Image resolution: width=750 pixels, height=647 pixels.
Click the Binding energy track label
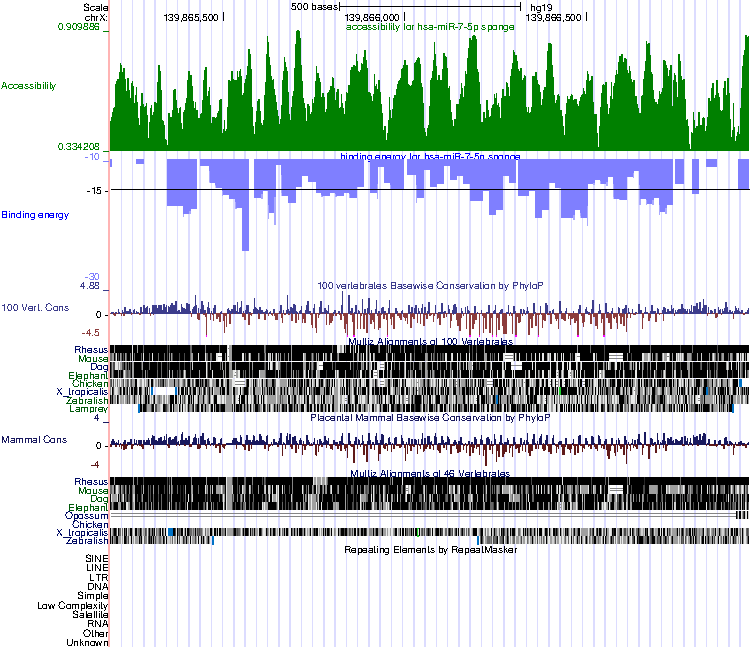pyautogui.click(x=33, y=215)
